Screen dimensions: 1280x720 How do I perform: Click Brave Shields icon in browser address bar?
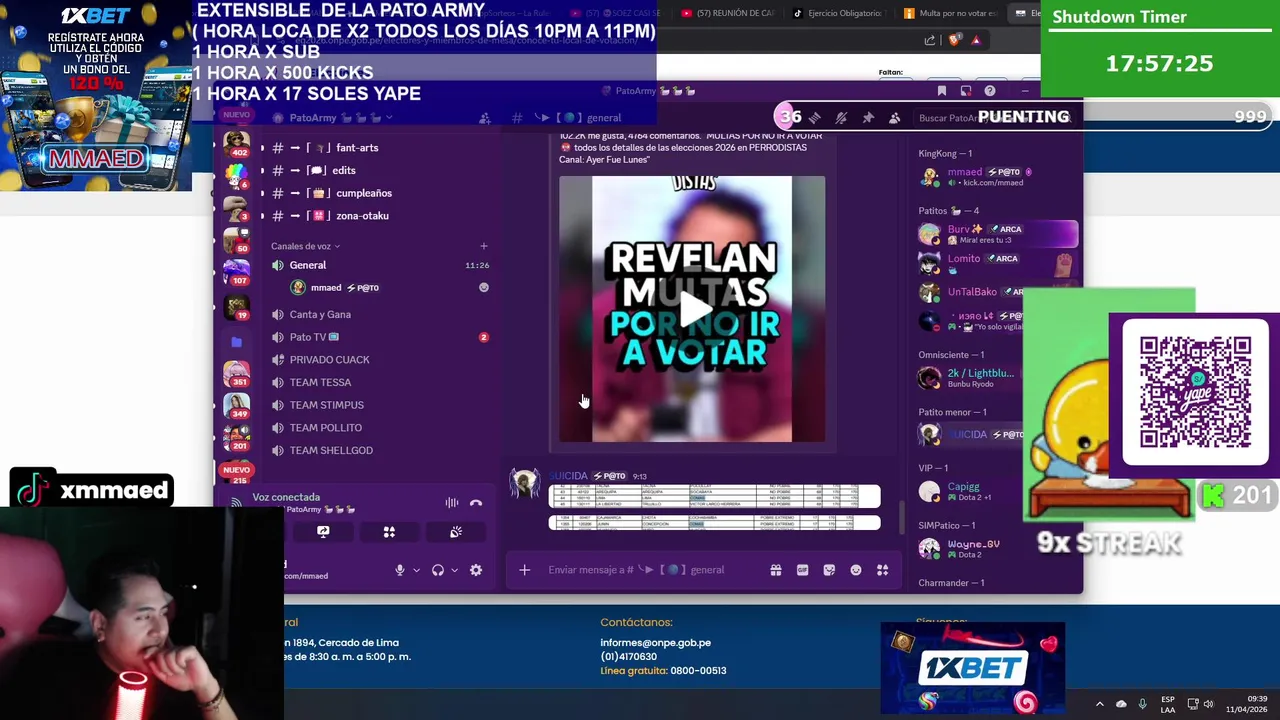[x=954, y=40]
